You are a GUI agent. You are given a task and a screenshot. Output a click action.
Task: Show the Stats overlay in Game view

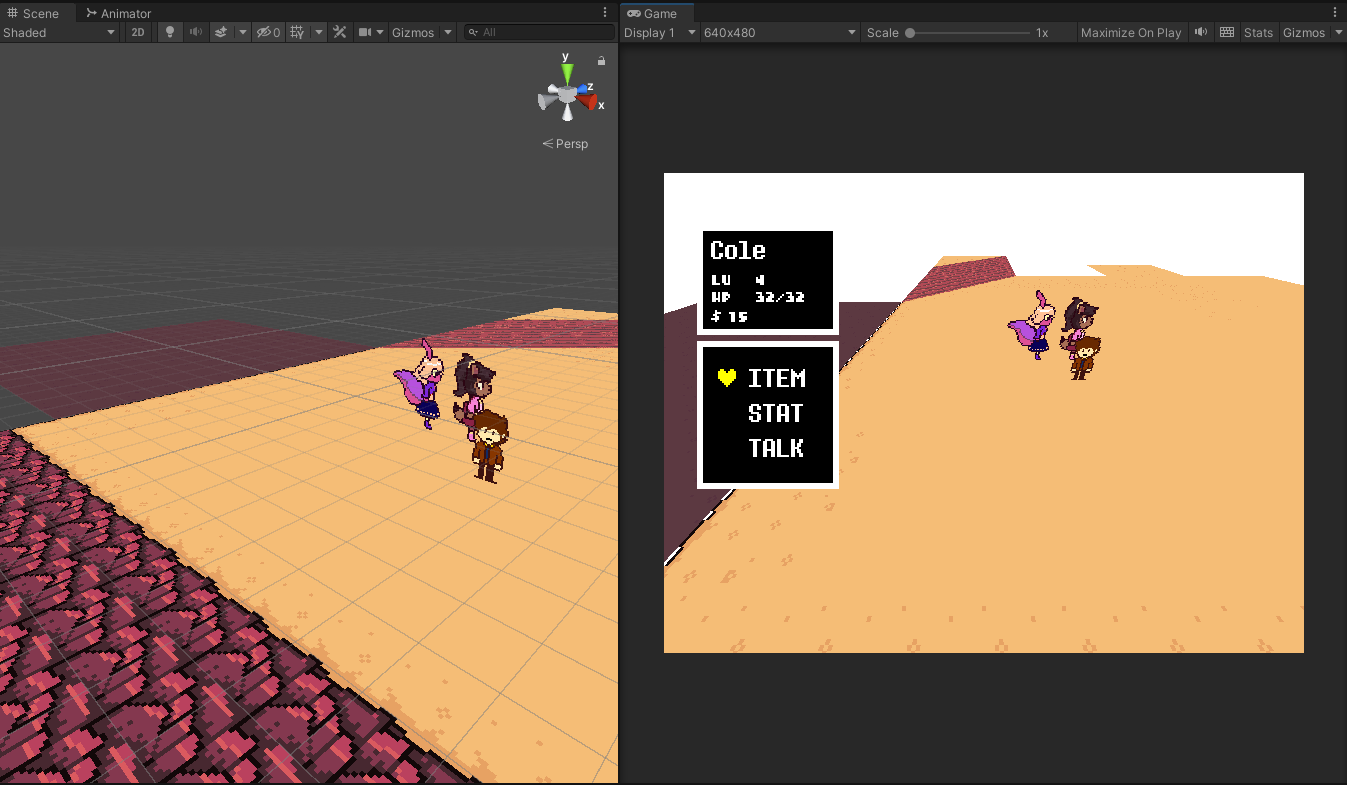1258,32
